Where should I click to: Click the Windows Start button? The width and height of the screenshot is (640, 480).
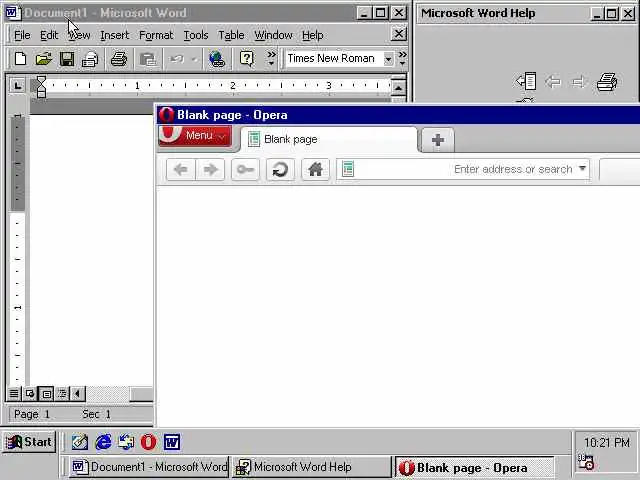(29, 442)
